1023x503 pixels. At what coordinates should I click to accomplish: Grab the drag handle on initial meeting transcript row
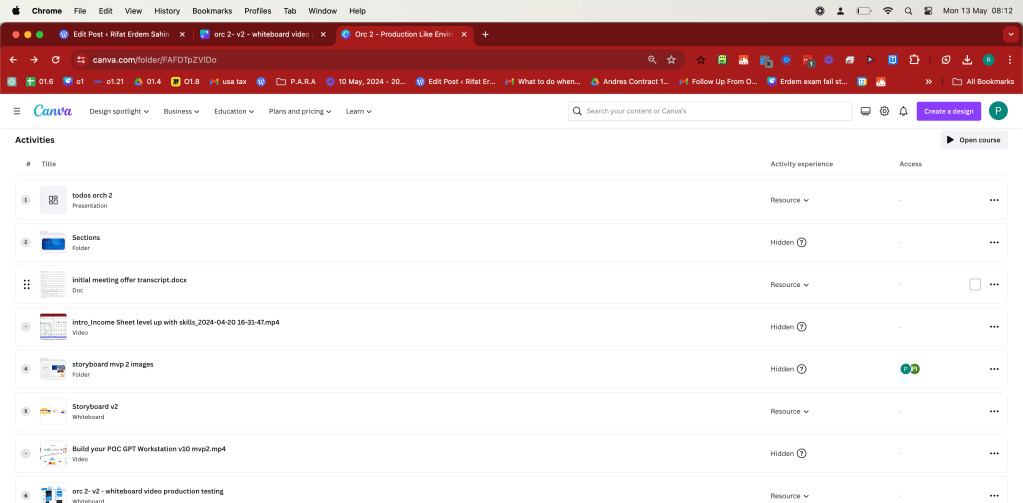click(26, 284)
